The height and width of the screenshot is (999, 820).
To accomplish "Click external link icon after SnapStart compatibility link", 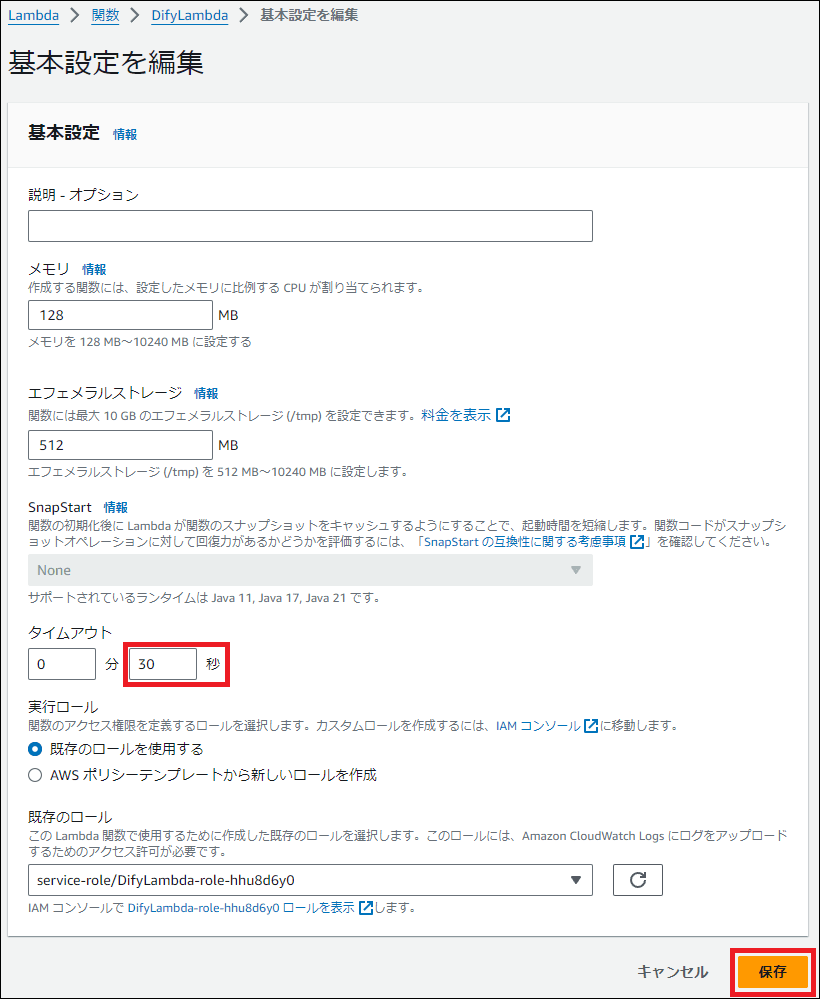I will point(637,542).
